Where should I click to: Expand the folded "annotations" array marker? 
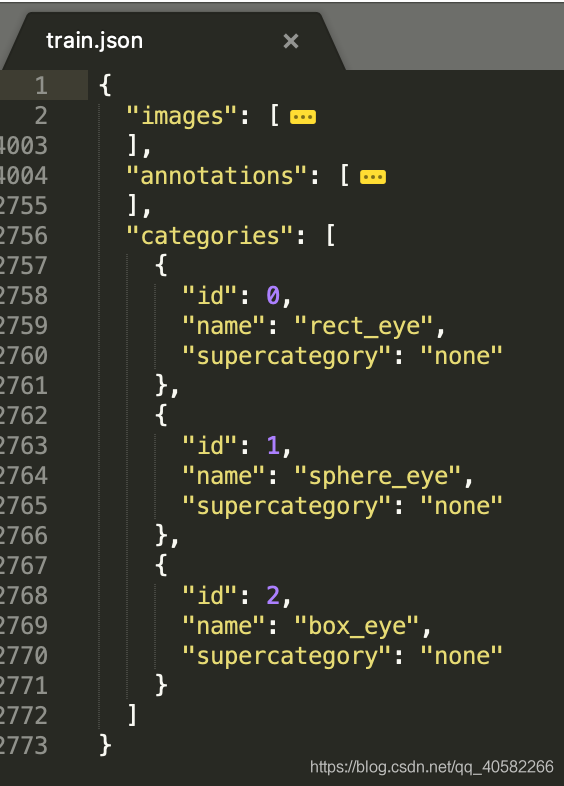(373, 177)
